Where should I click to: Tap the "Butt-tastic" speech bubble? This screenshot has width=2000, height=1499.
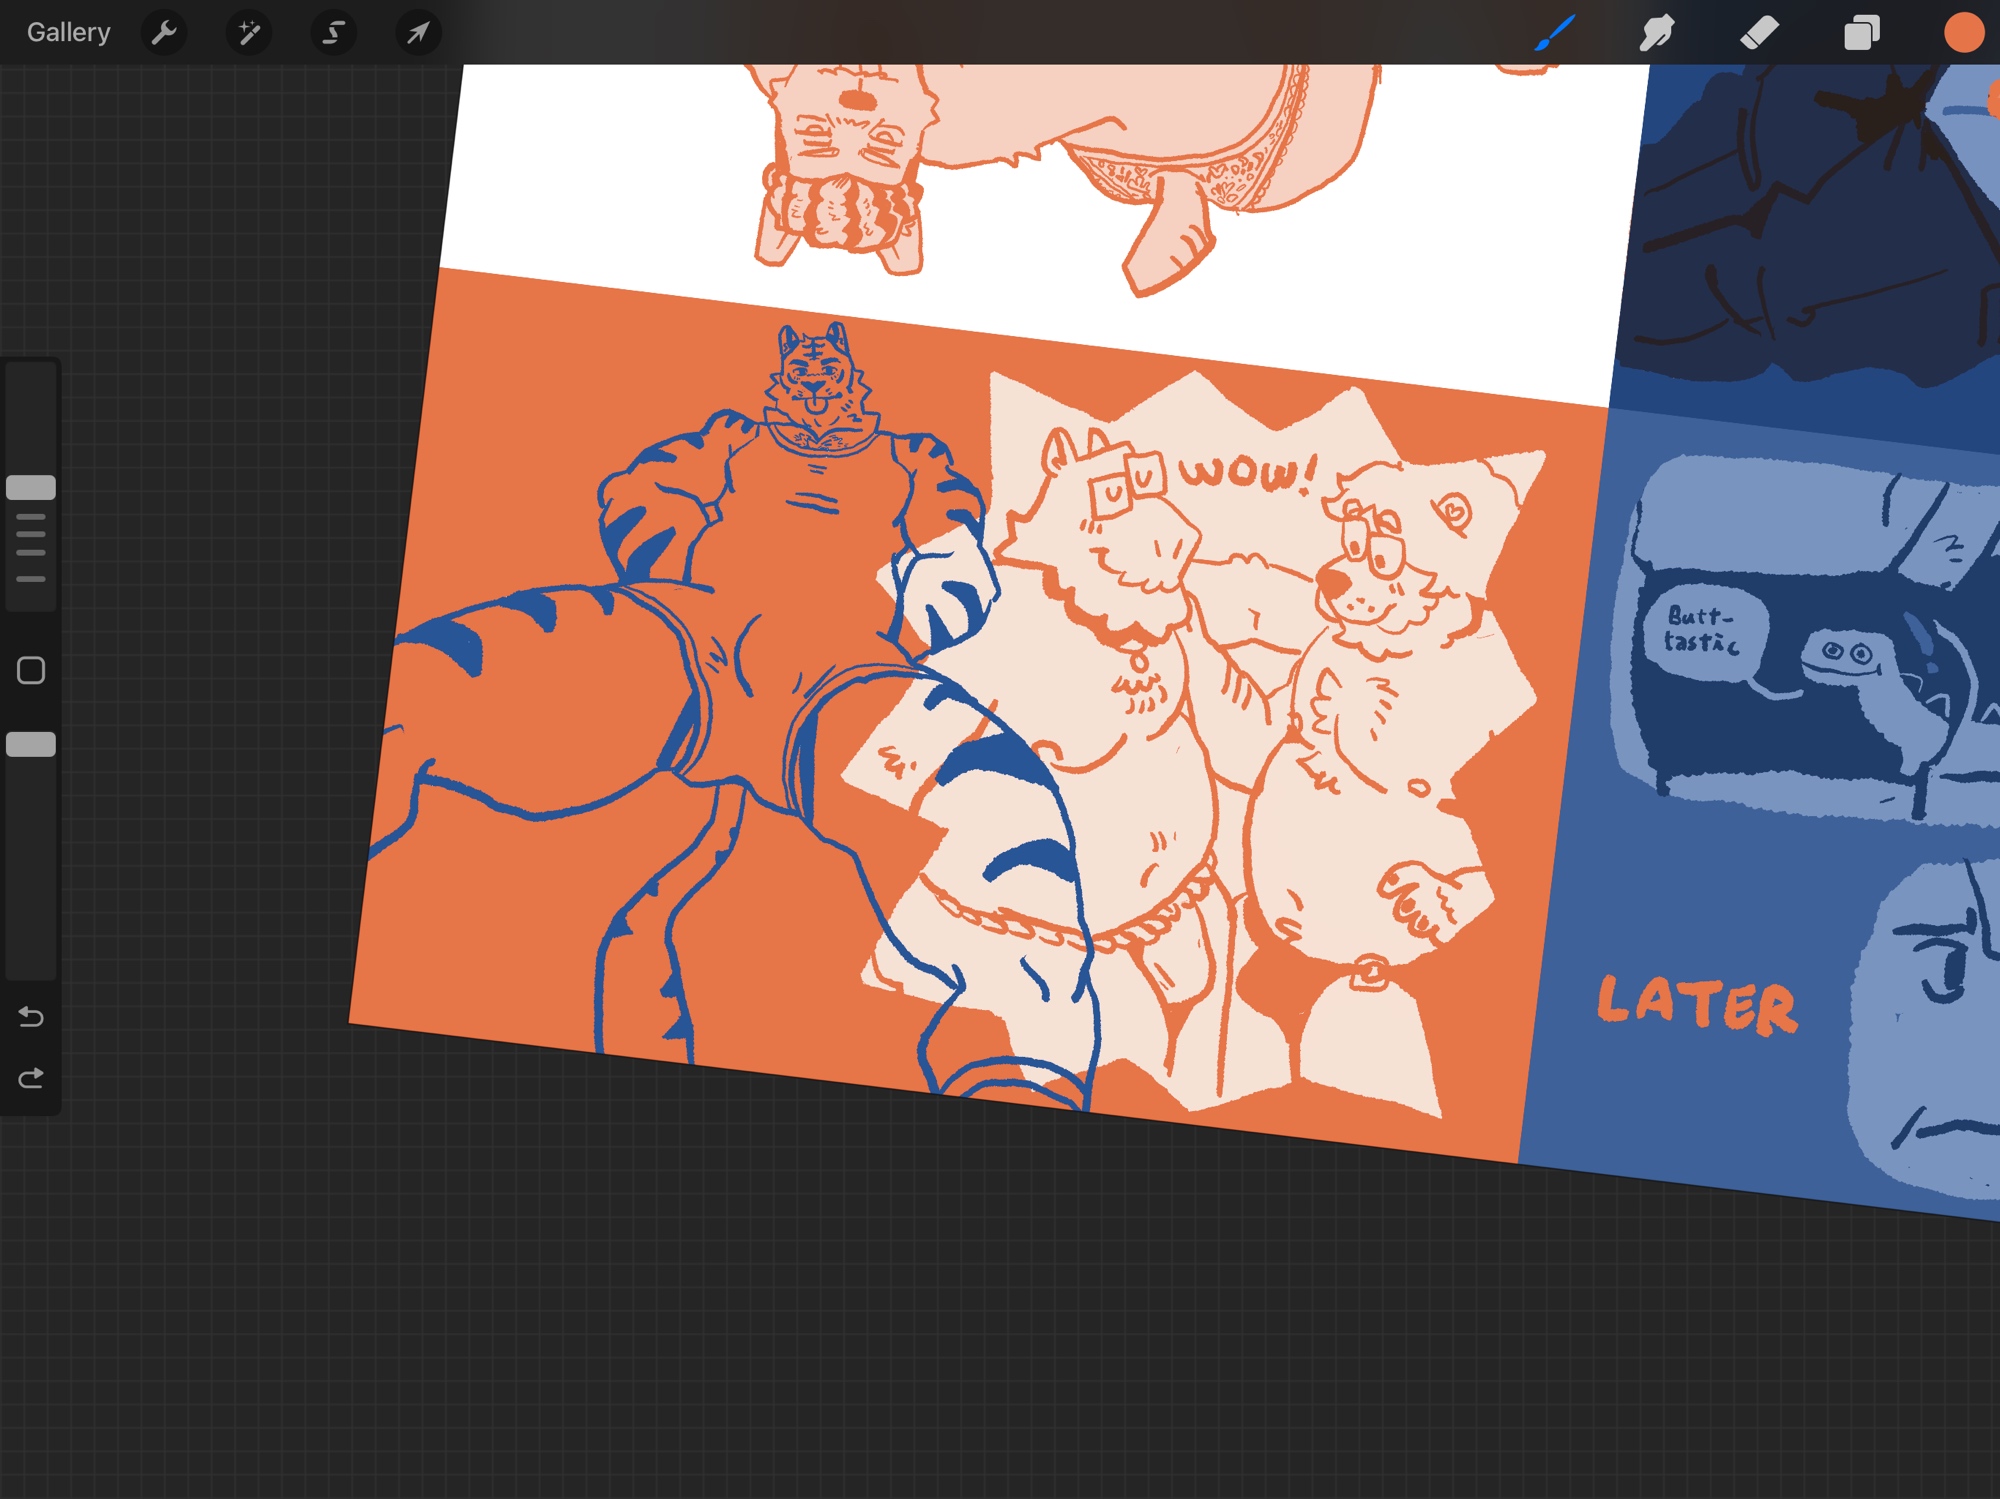pos(1702,631)
